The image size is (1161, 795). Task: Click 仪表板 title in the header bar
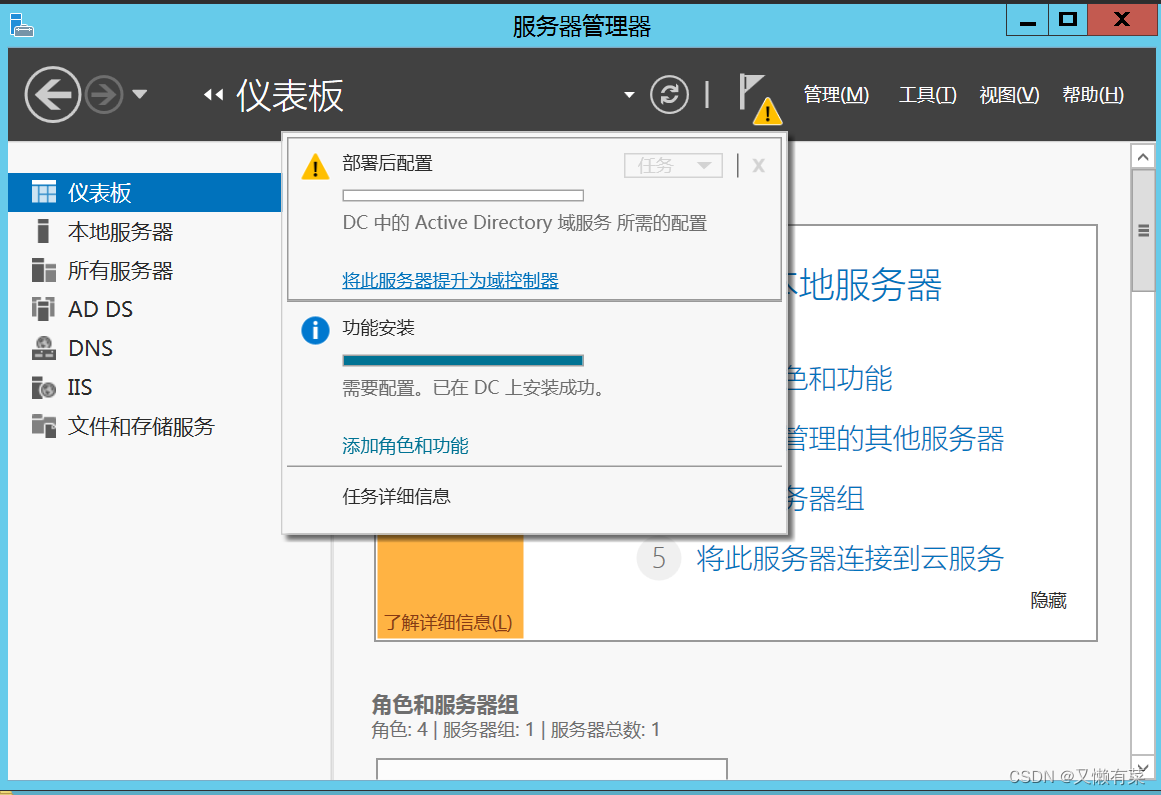coord(290,95)
